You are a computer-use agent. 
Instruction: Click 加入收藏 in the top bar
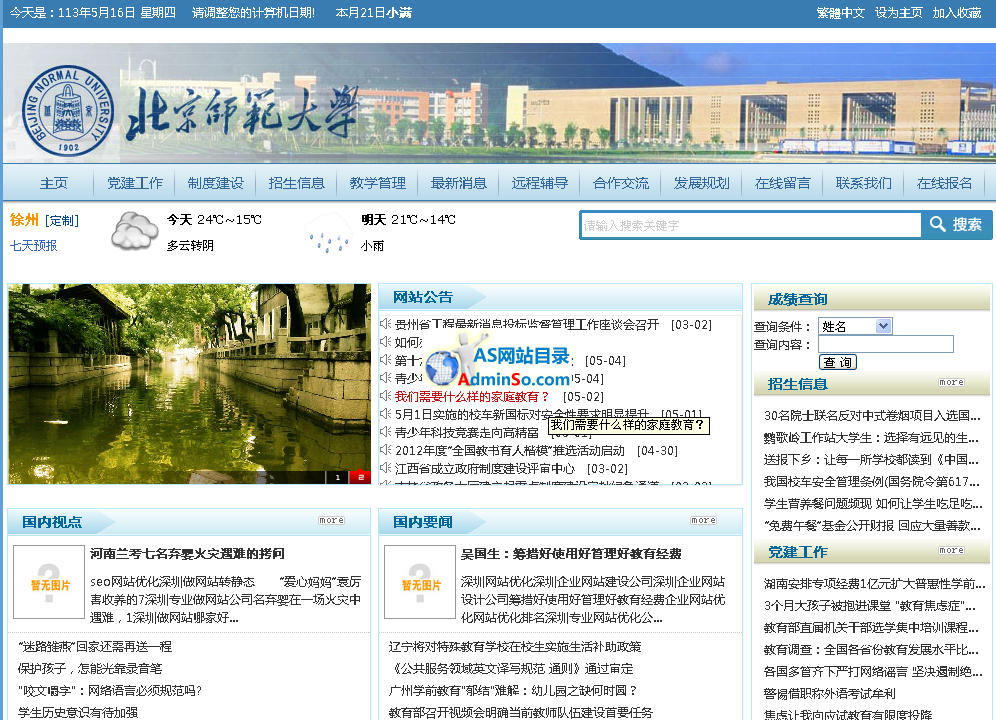957,13
